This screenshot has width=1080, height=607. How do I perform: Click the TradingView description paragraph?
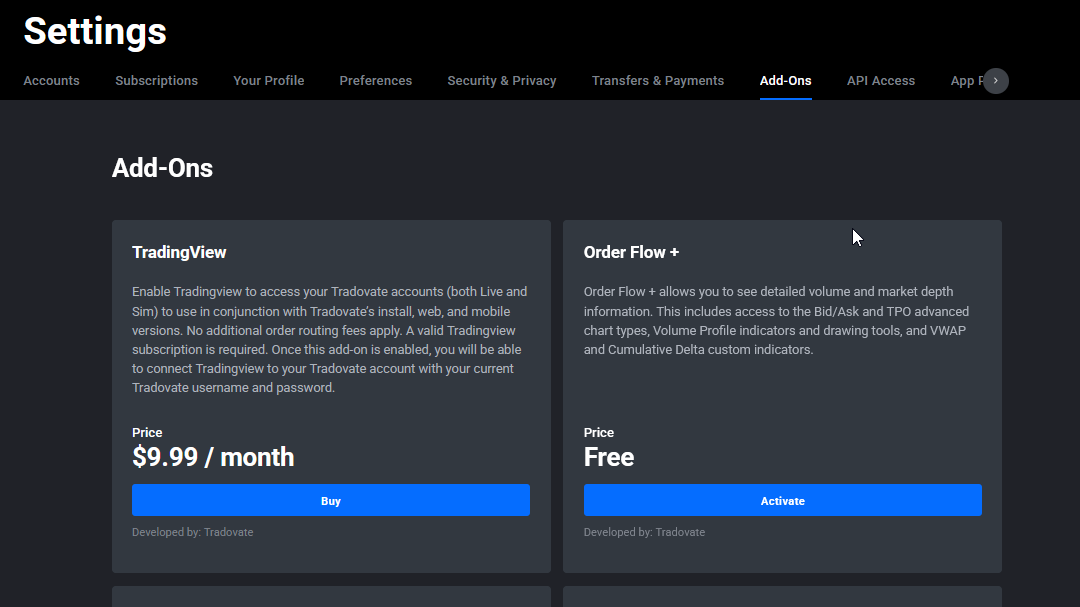click(x=331, y=340)
